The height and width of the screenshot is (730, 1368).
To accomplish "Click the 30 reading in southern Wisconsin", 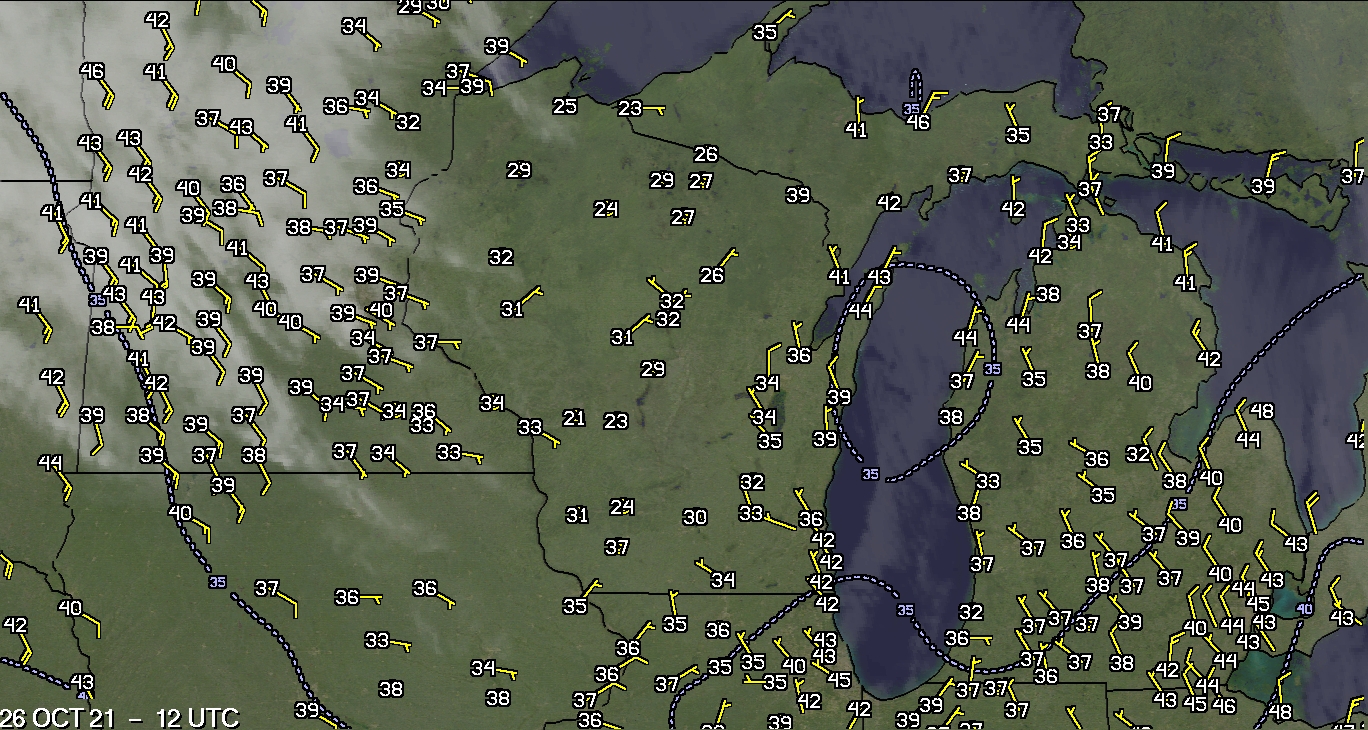I will [x=695, y=517].
